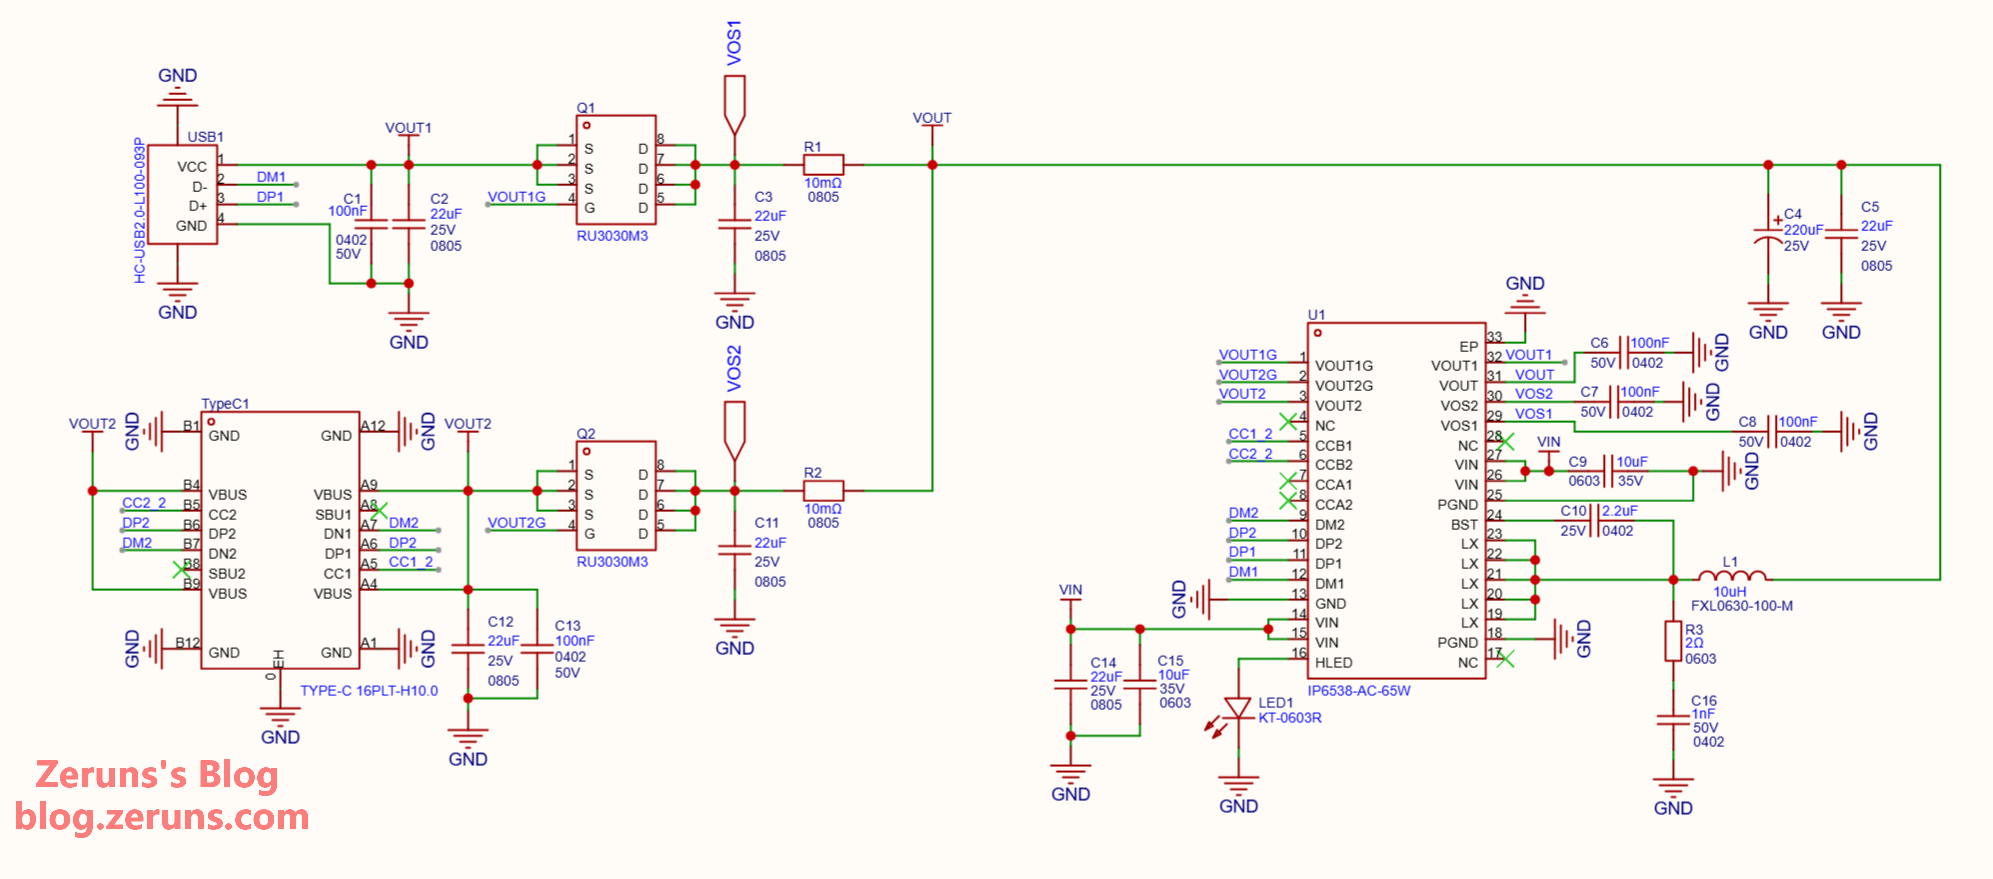Image resolution: width=1993 pixels, height=879 pixels.
Task: Select the TYPE-C 16PLT-H10.0 part label
Action: [369, 691]
